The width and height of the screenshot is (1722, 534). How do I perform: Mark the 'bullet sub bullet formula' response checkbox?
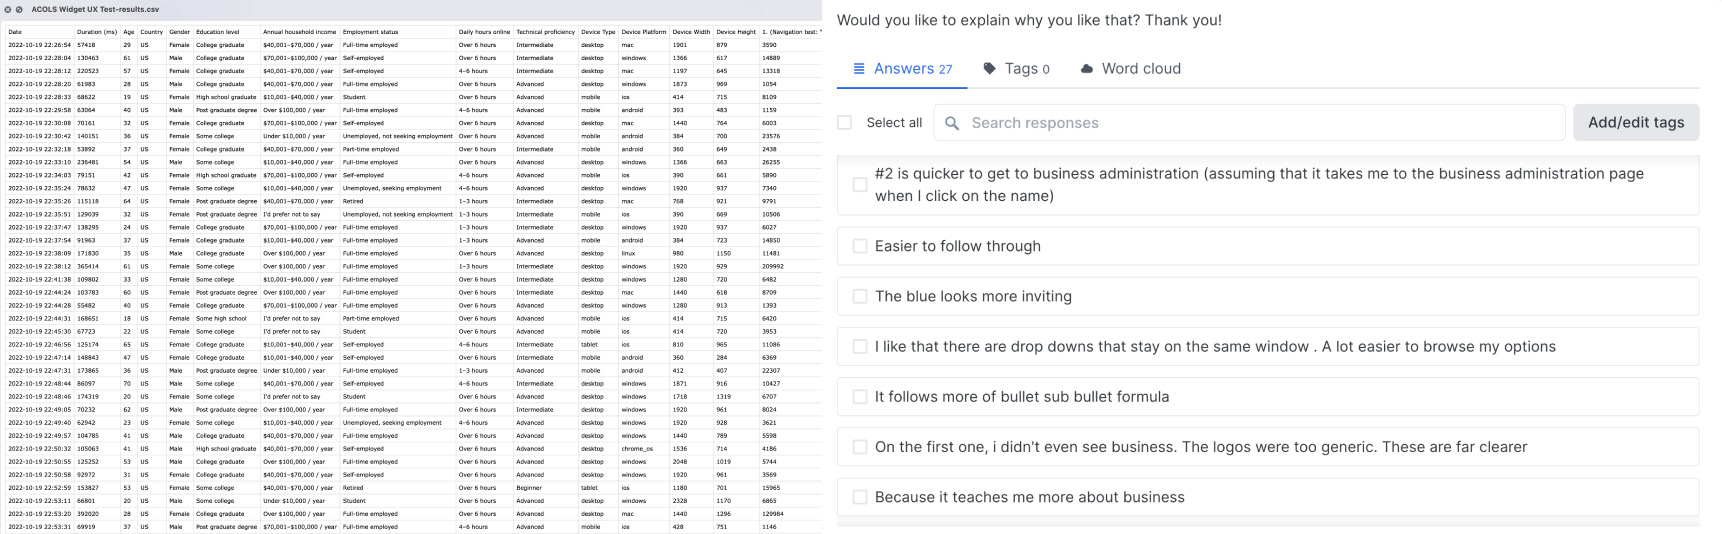click(x=860, y=397)
